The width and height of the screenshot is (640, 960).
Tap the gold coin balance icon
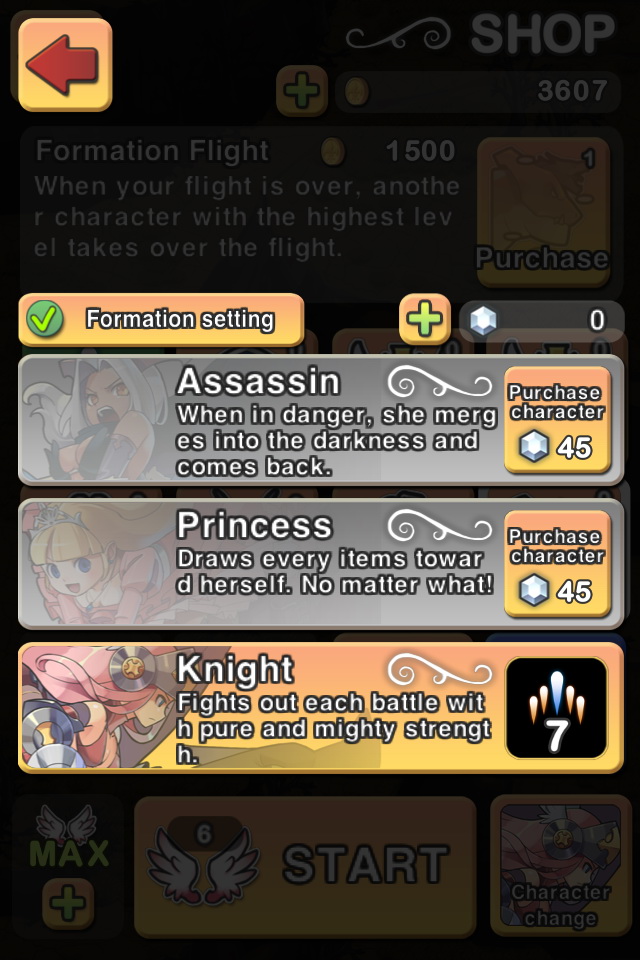356,91
